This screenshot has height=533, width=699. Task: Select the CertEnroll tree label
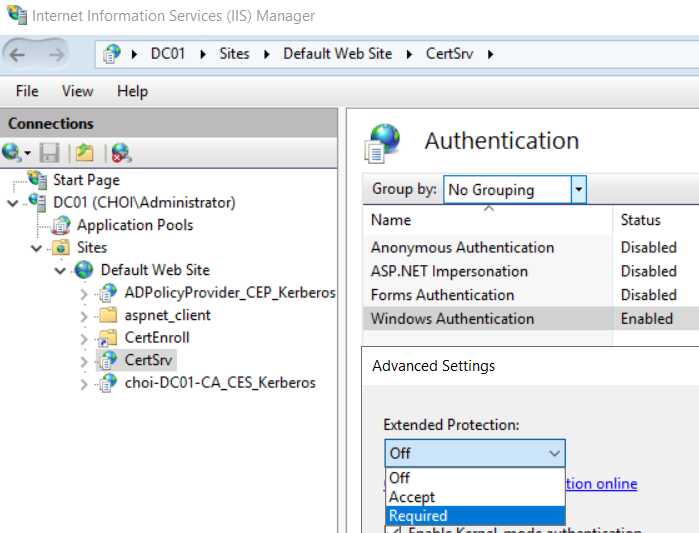[x=157, y=337]
